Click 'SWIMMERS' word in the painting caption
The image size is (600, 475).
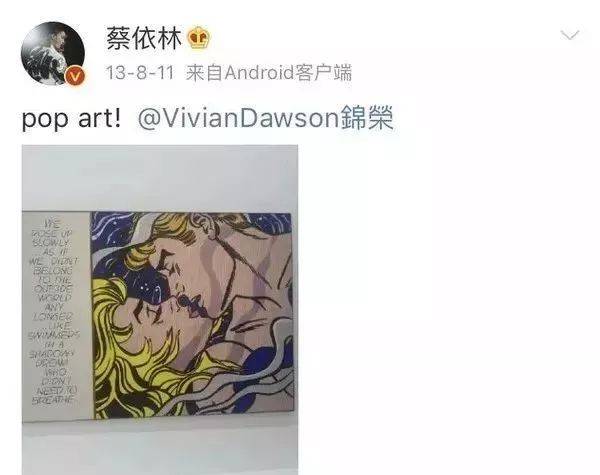tap(54, 336)
